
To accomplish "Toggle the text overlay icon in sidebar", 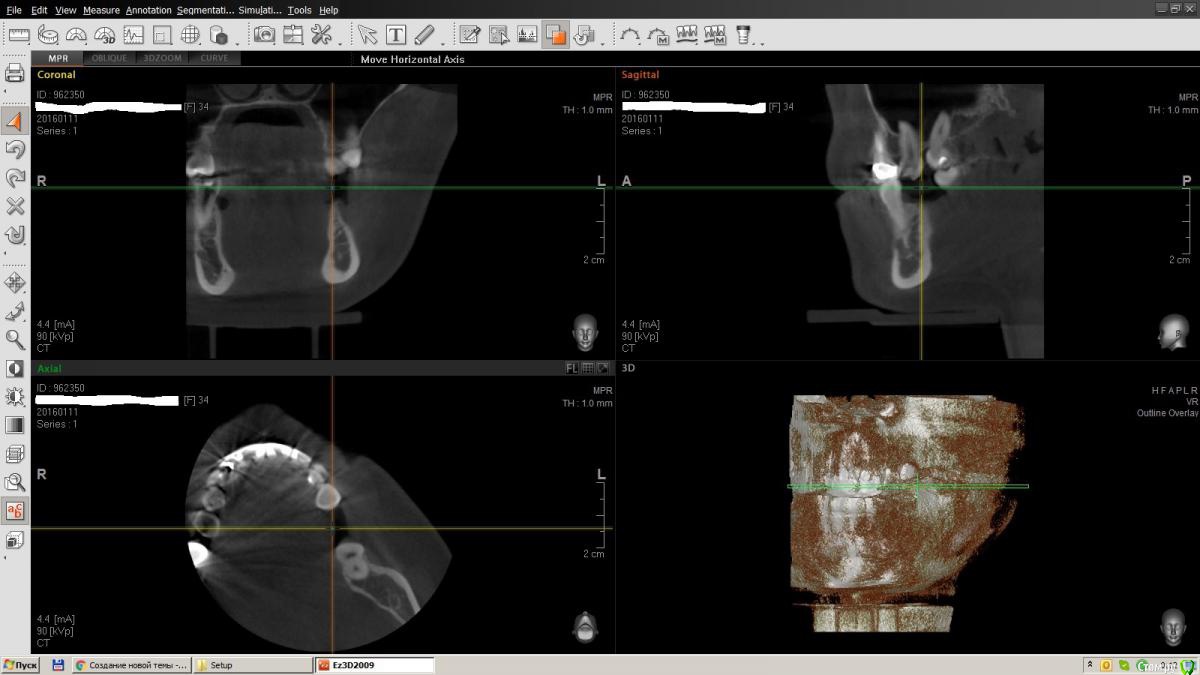I will (x=15, y=511).
